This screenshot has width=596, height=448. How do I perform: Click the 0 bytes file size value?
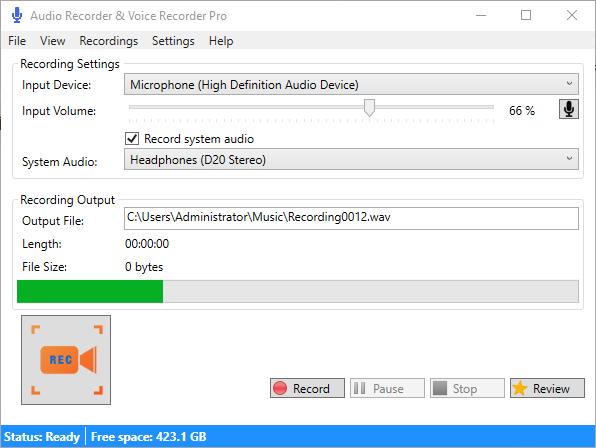[144, 267]
